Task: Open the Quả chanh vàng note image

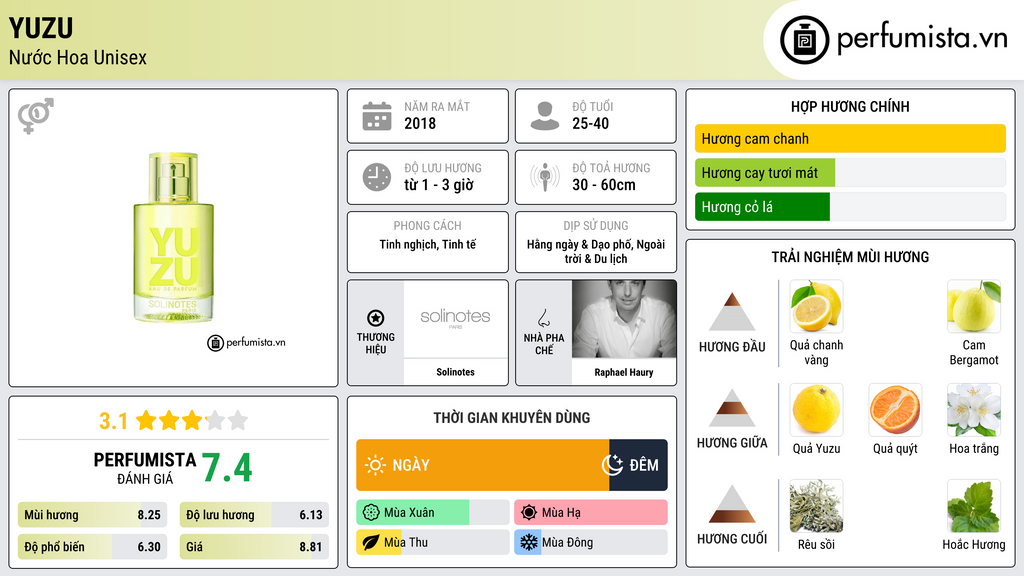Action: 816,306
